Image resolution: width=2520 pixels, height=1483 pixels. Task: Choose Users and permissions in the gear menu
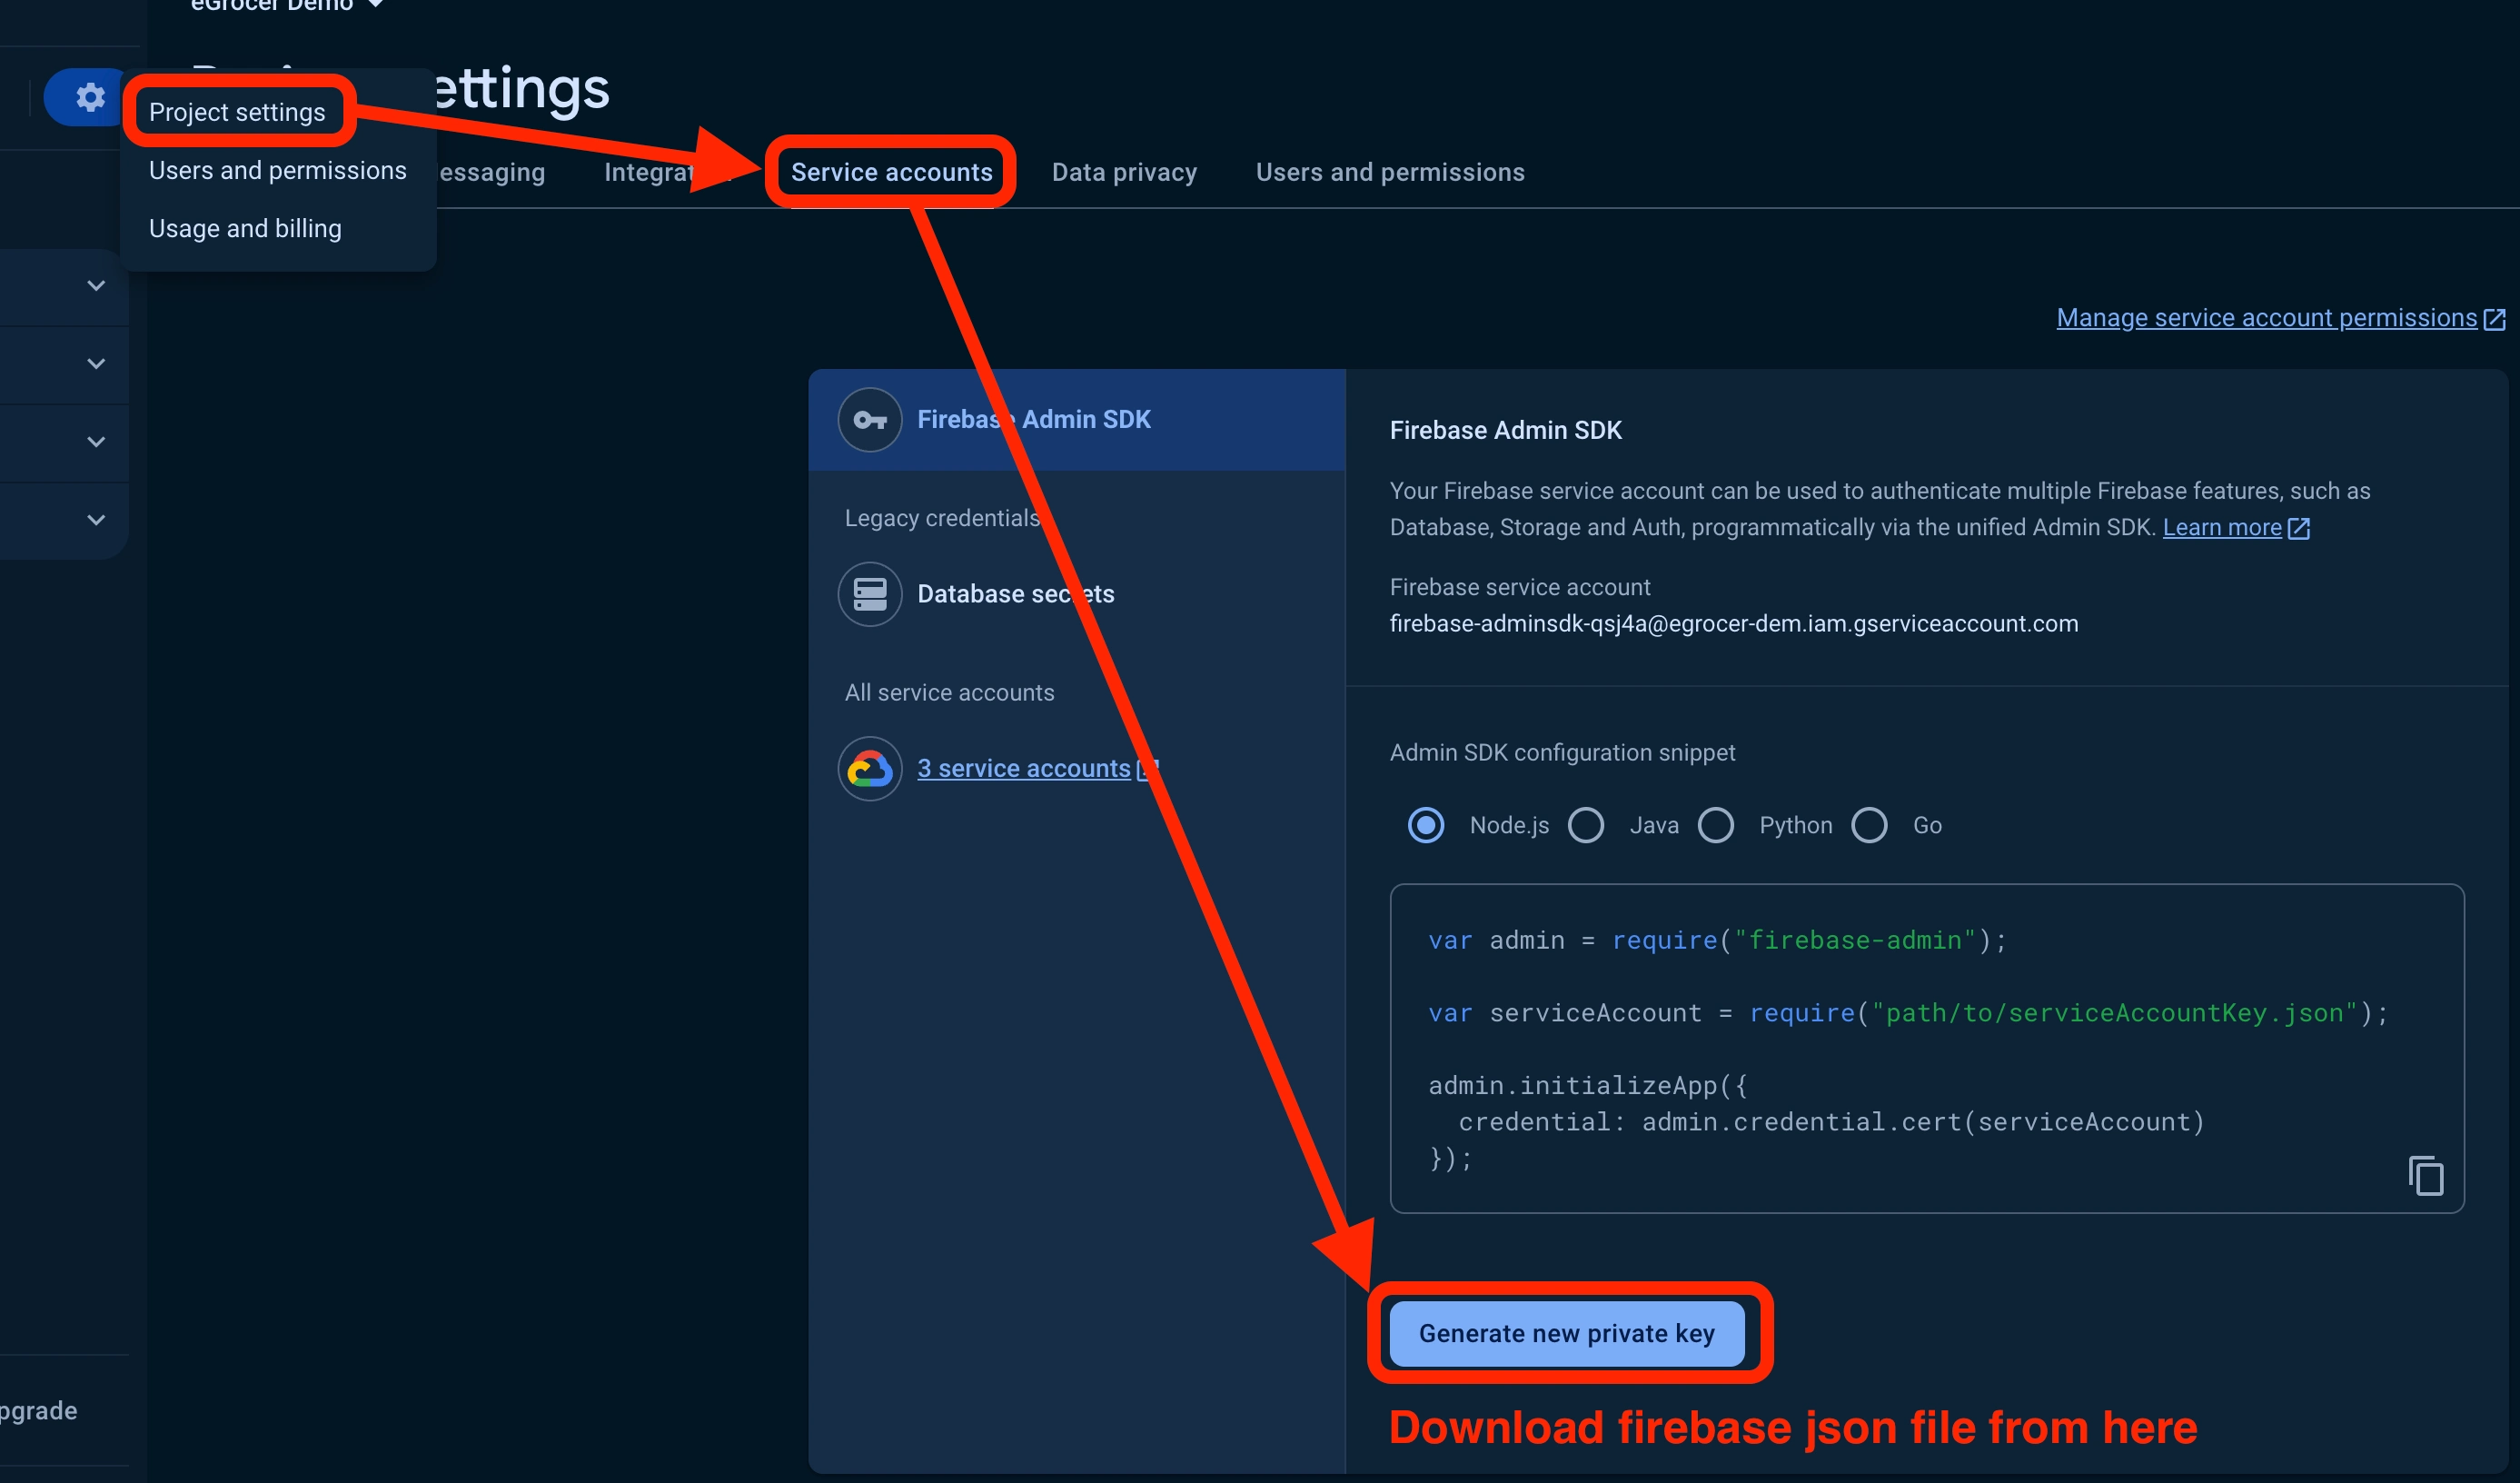pos(277,170)
